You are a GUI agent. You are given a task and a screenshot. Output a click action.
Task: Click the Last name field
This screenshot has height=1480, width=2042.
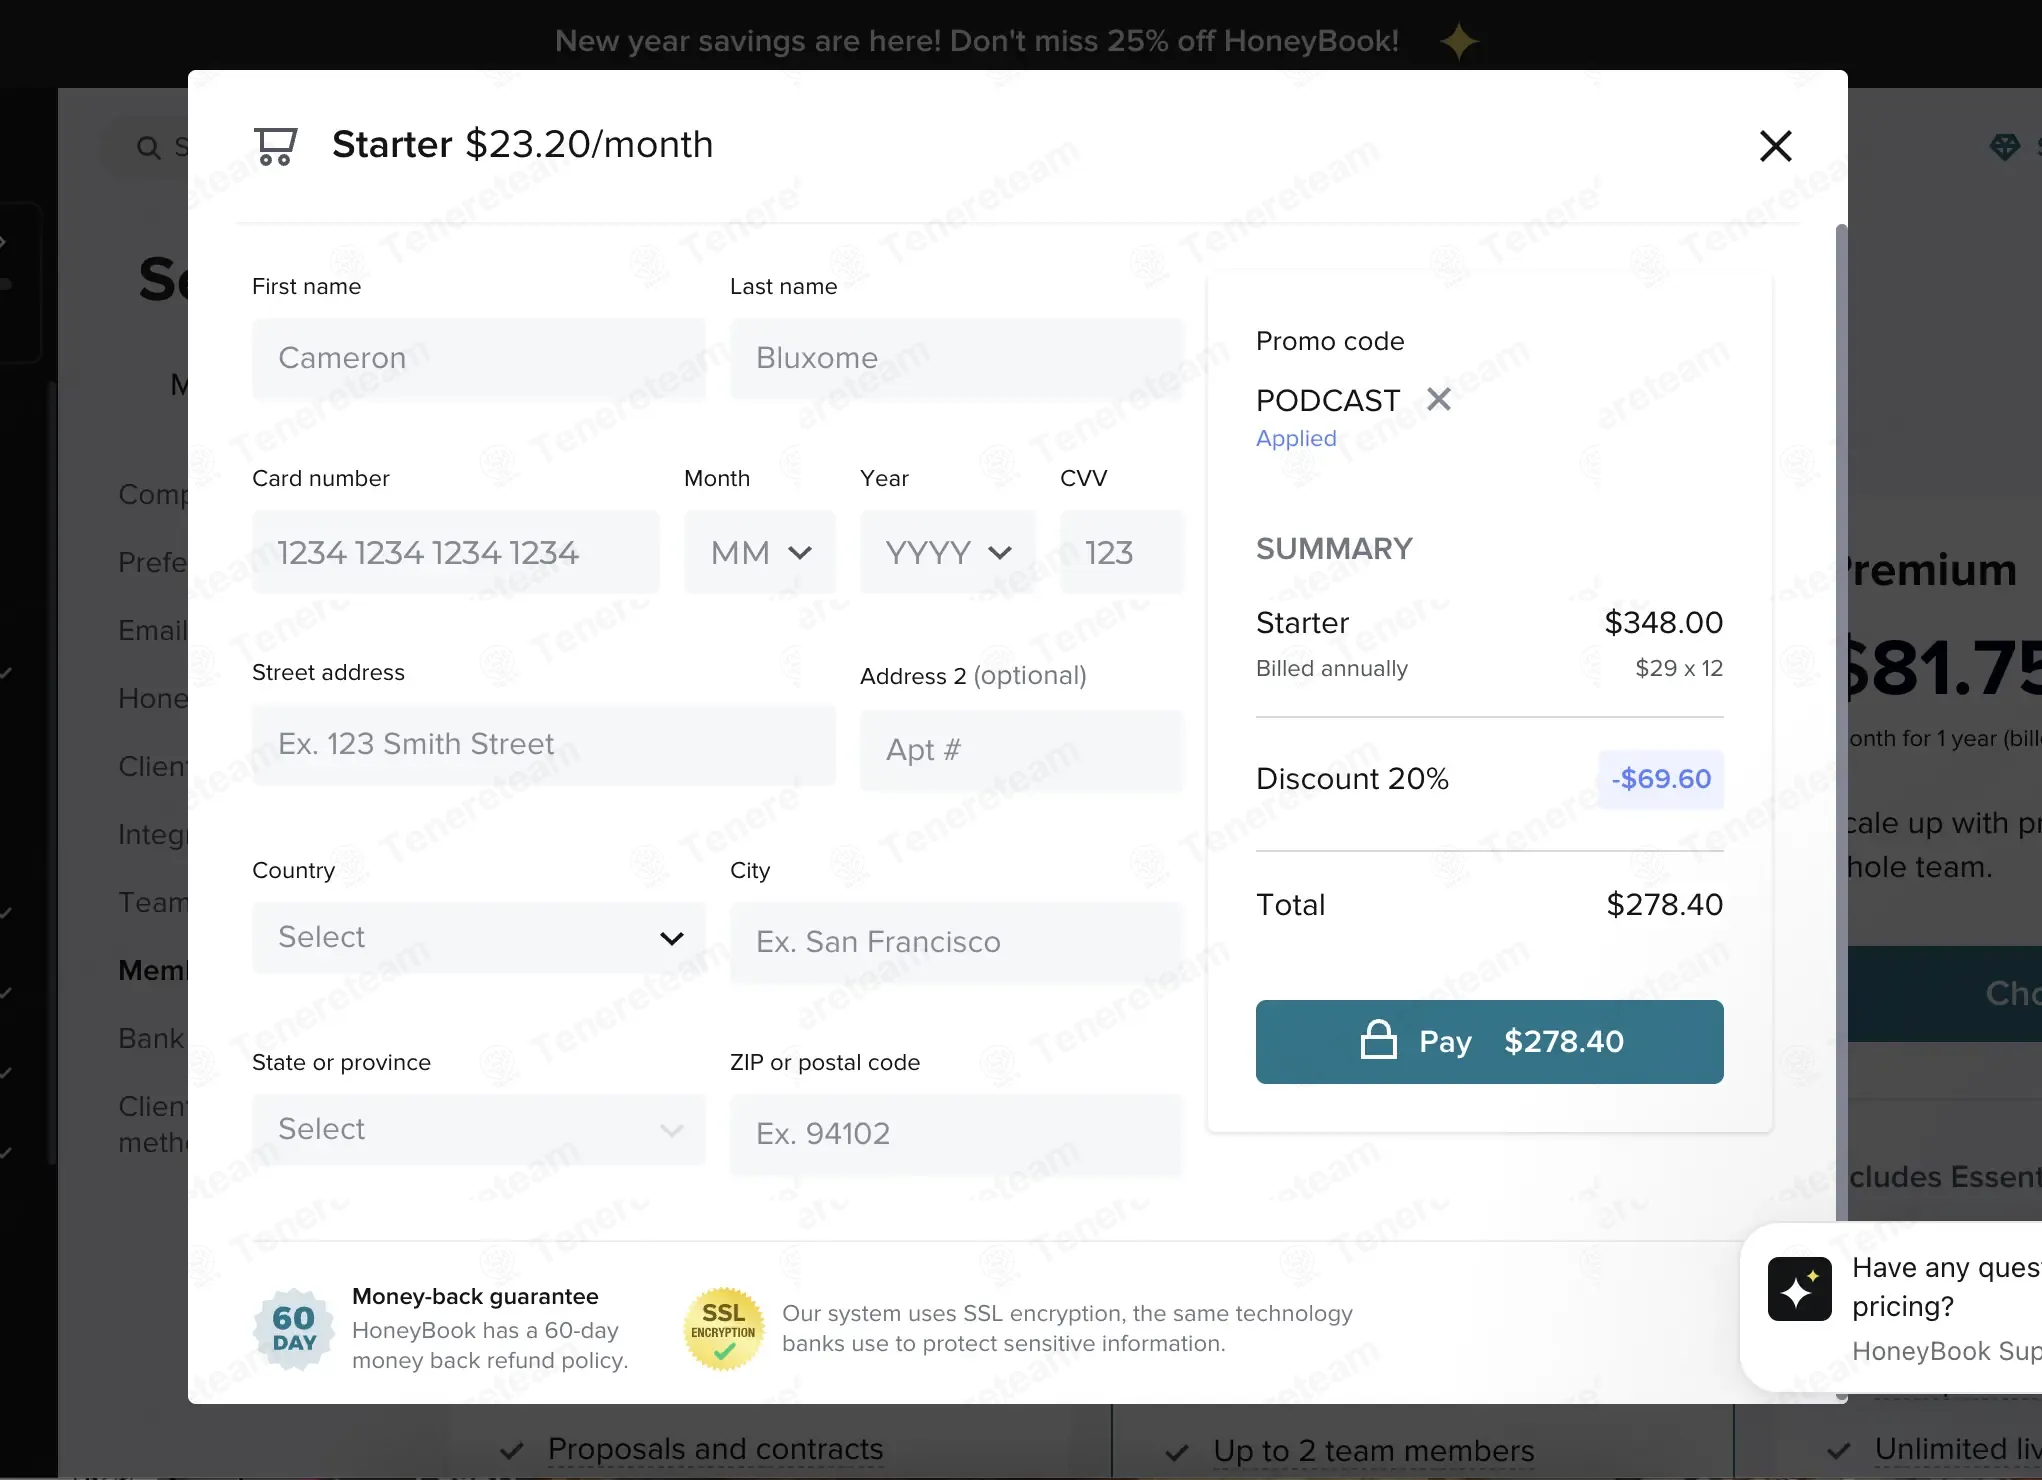click(956, 358)
